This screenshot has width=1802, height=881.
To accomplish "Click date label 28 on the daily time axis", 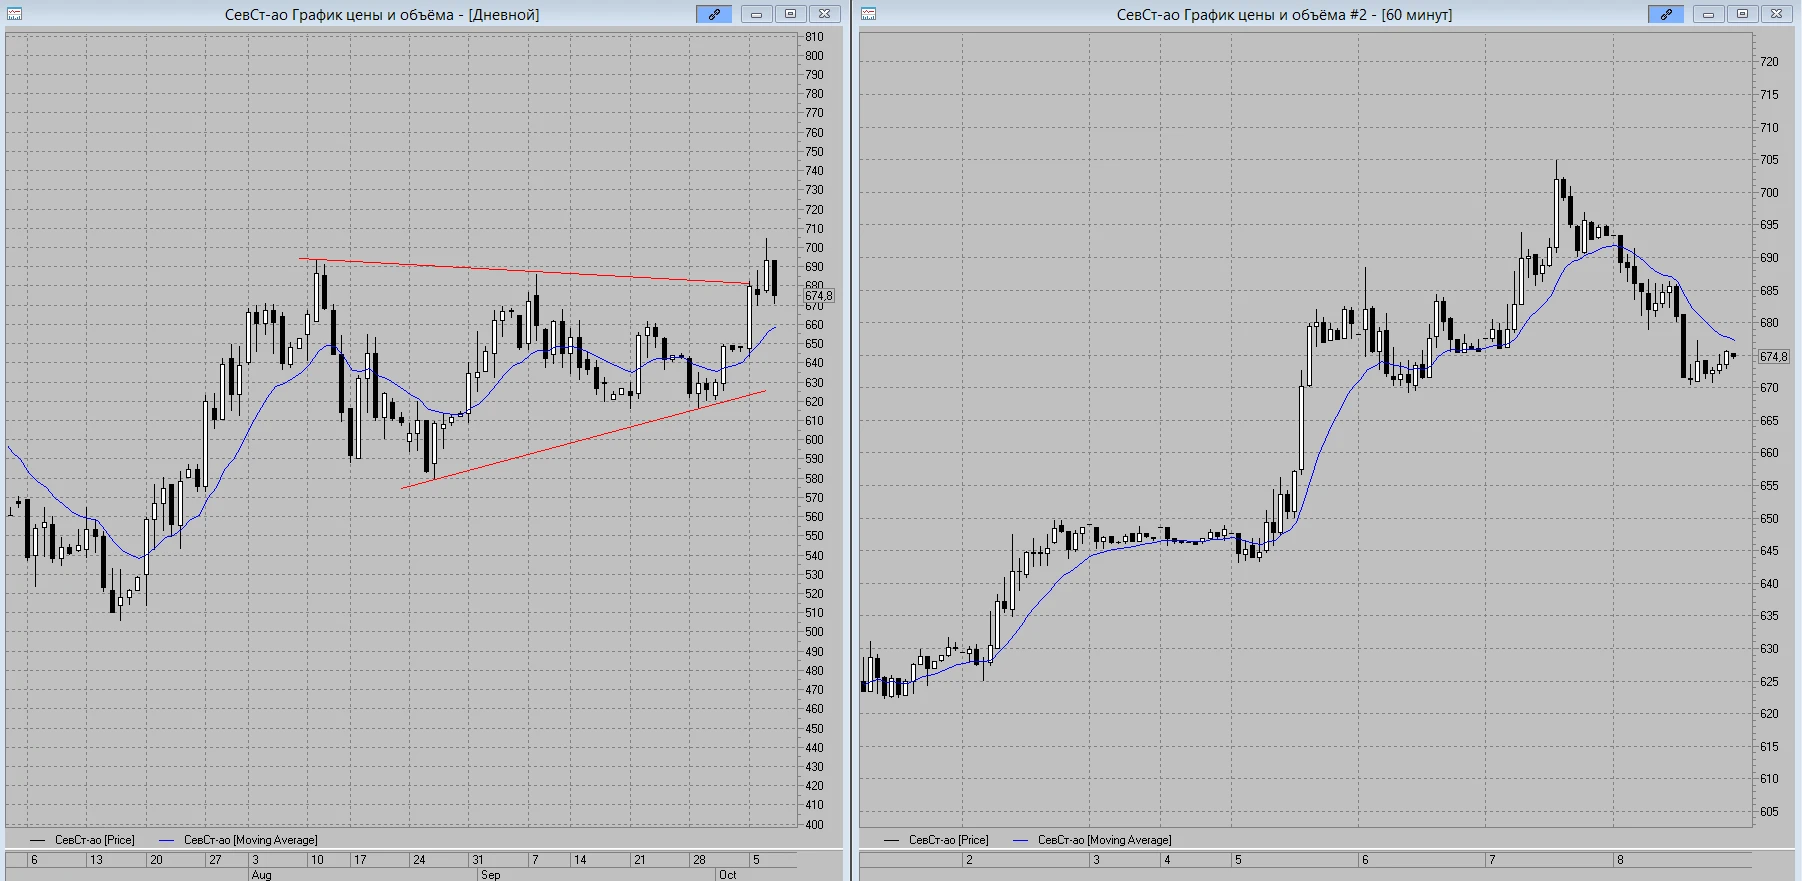I will (699, 860).
